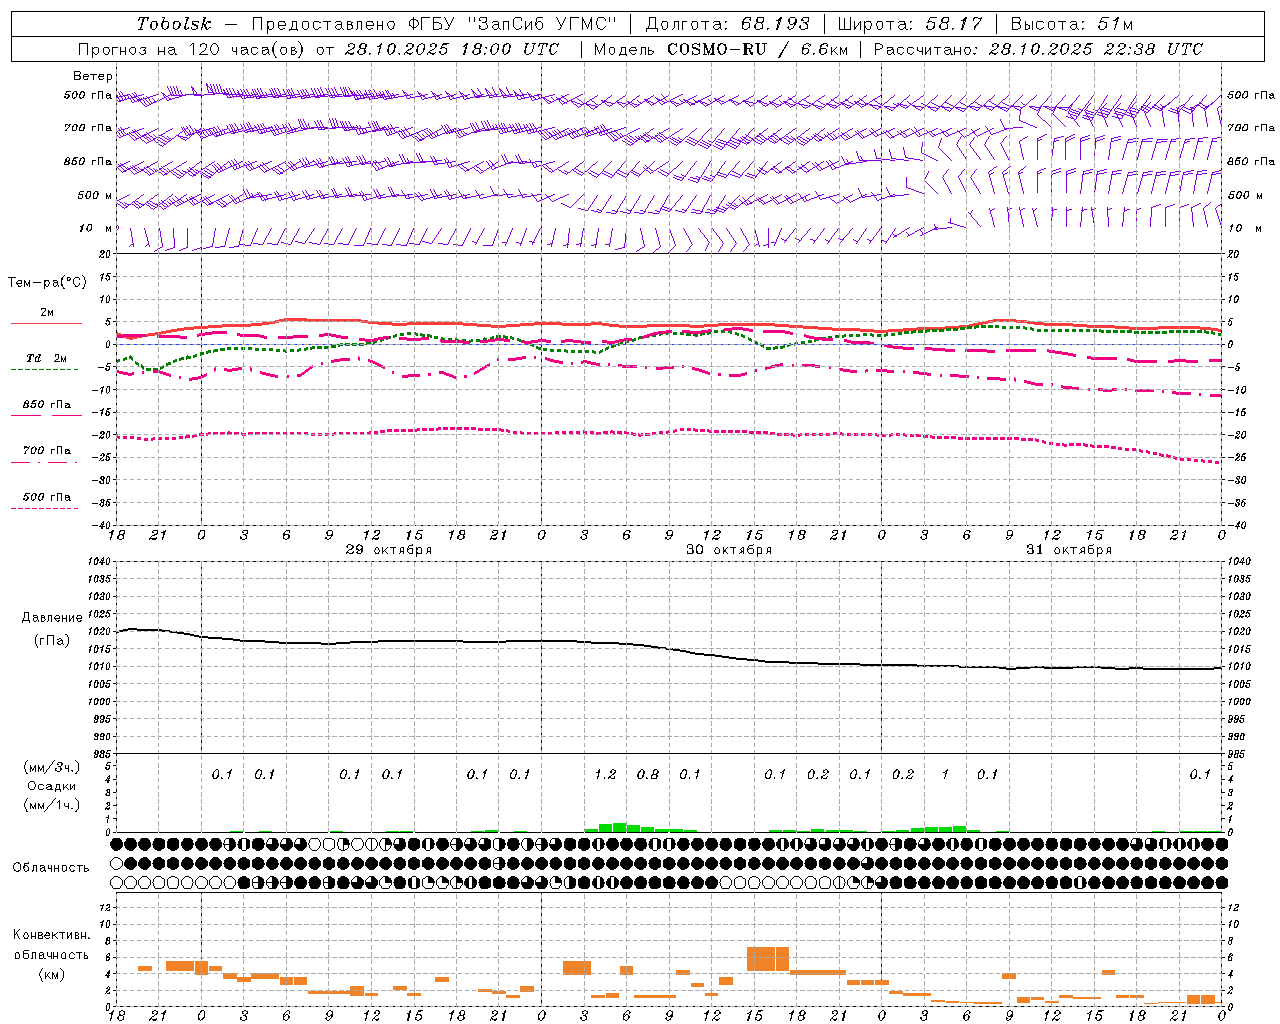Click the Конвективн. label text
1280x1024 pixels.
tap(52, 935)
